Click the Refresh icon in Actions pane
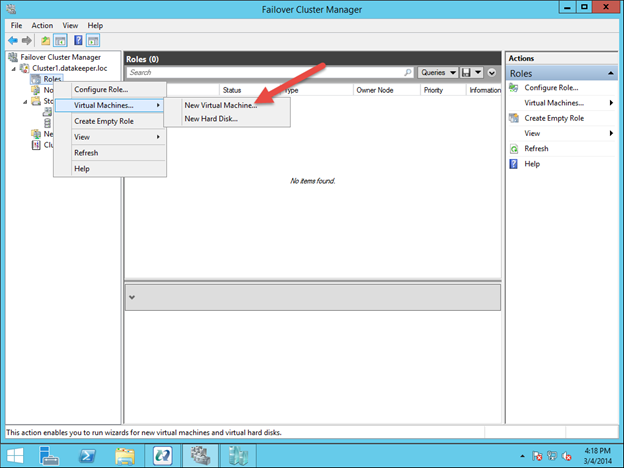624x468 pixels. coord(514,148)
